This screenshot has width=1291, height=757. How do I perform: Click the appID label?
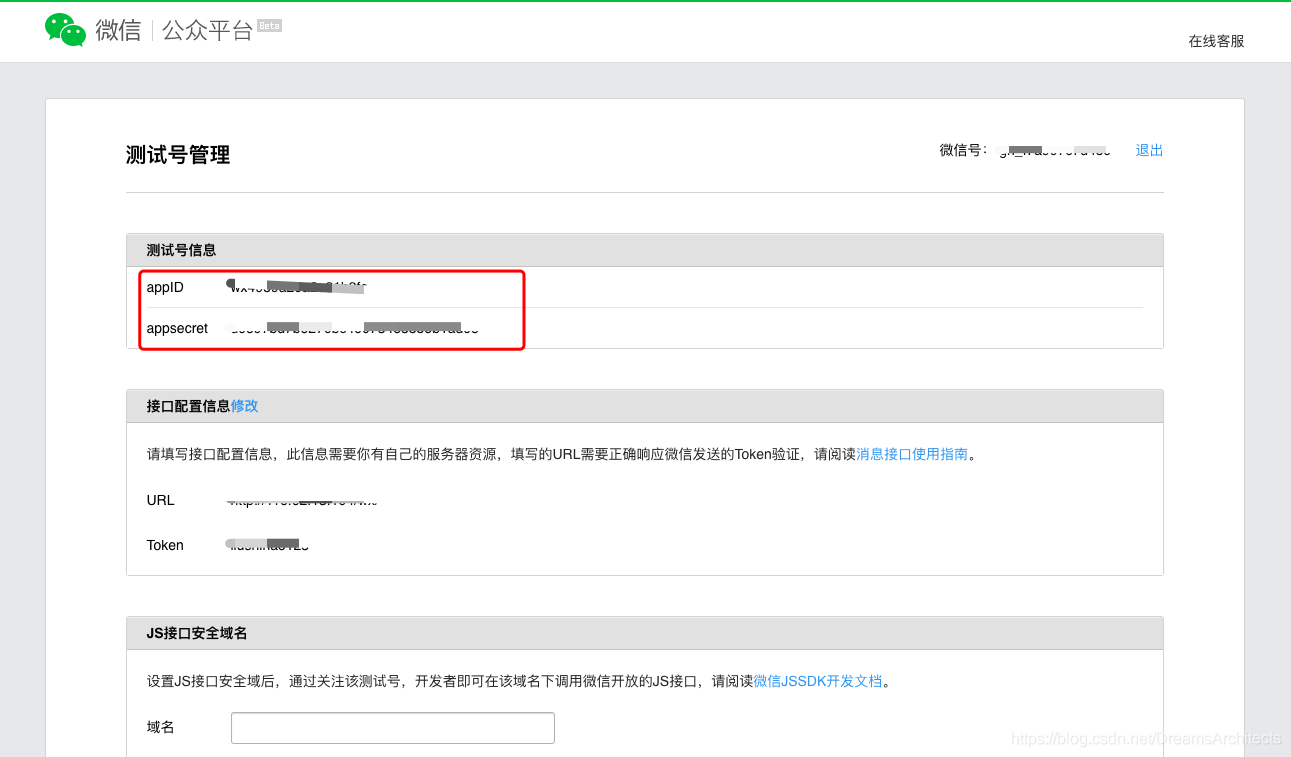point(165,287)
